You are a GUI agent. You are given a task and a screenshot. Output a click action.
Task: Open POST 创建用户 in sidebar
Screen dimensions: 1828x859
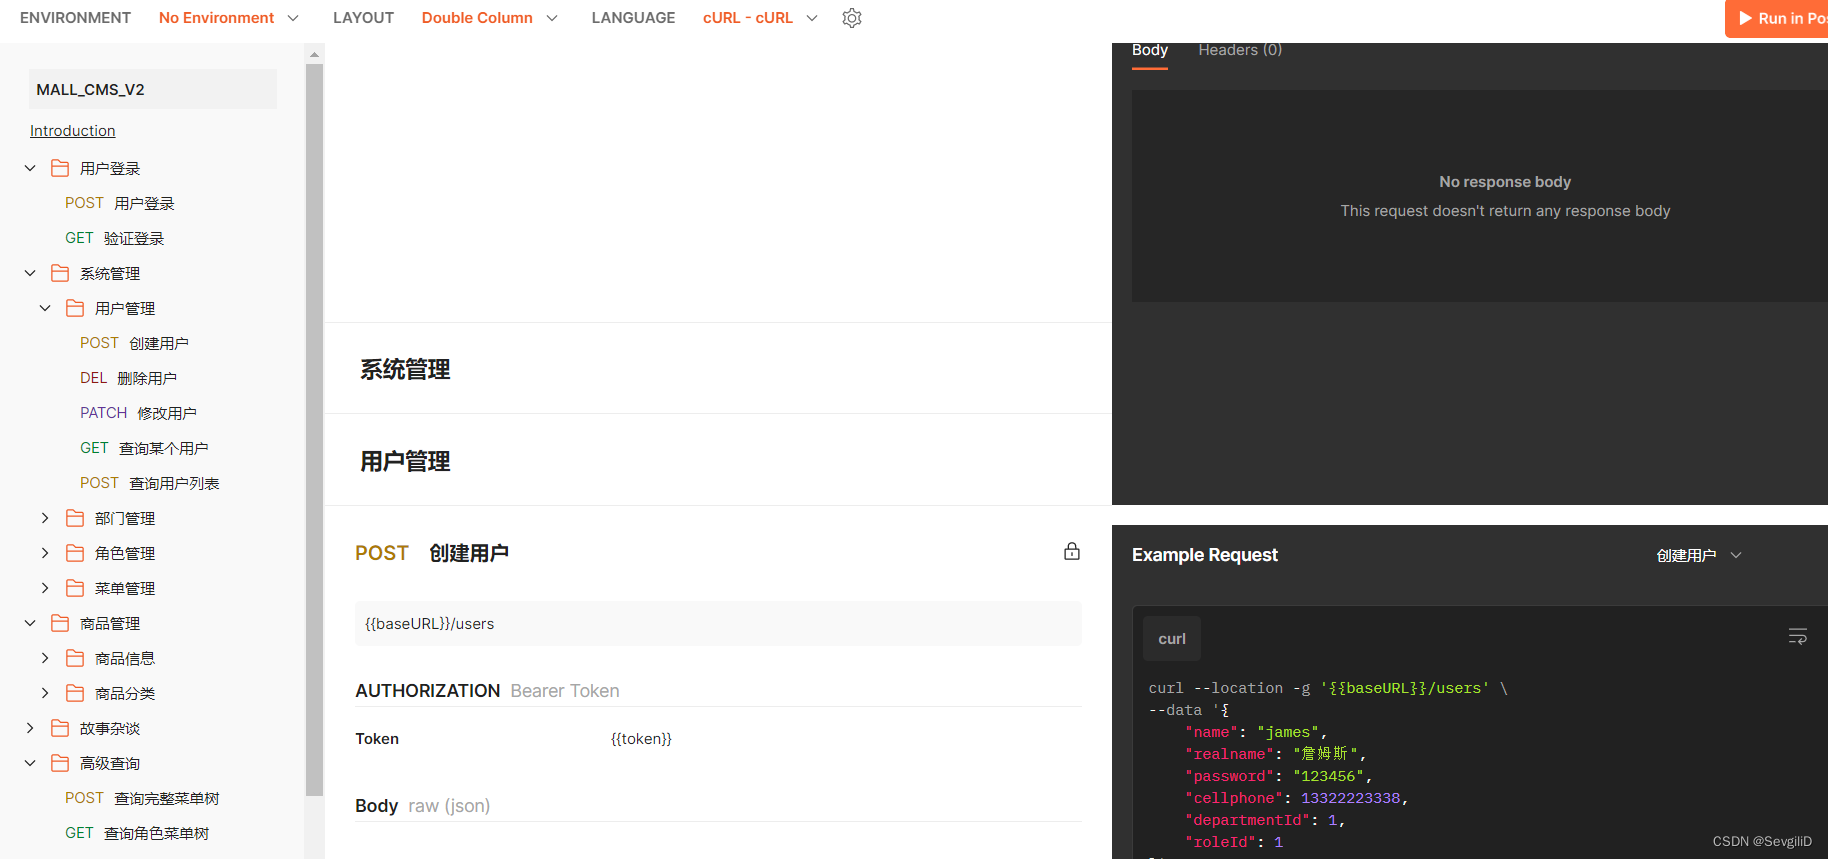point(135,343)
